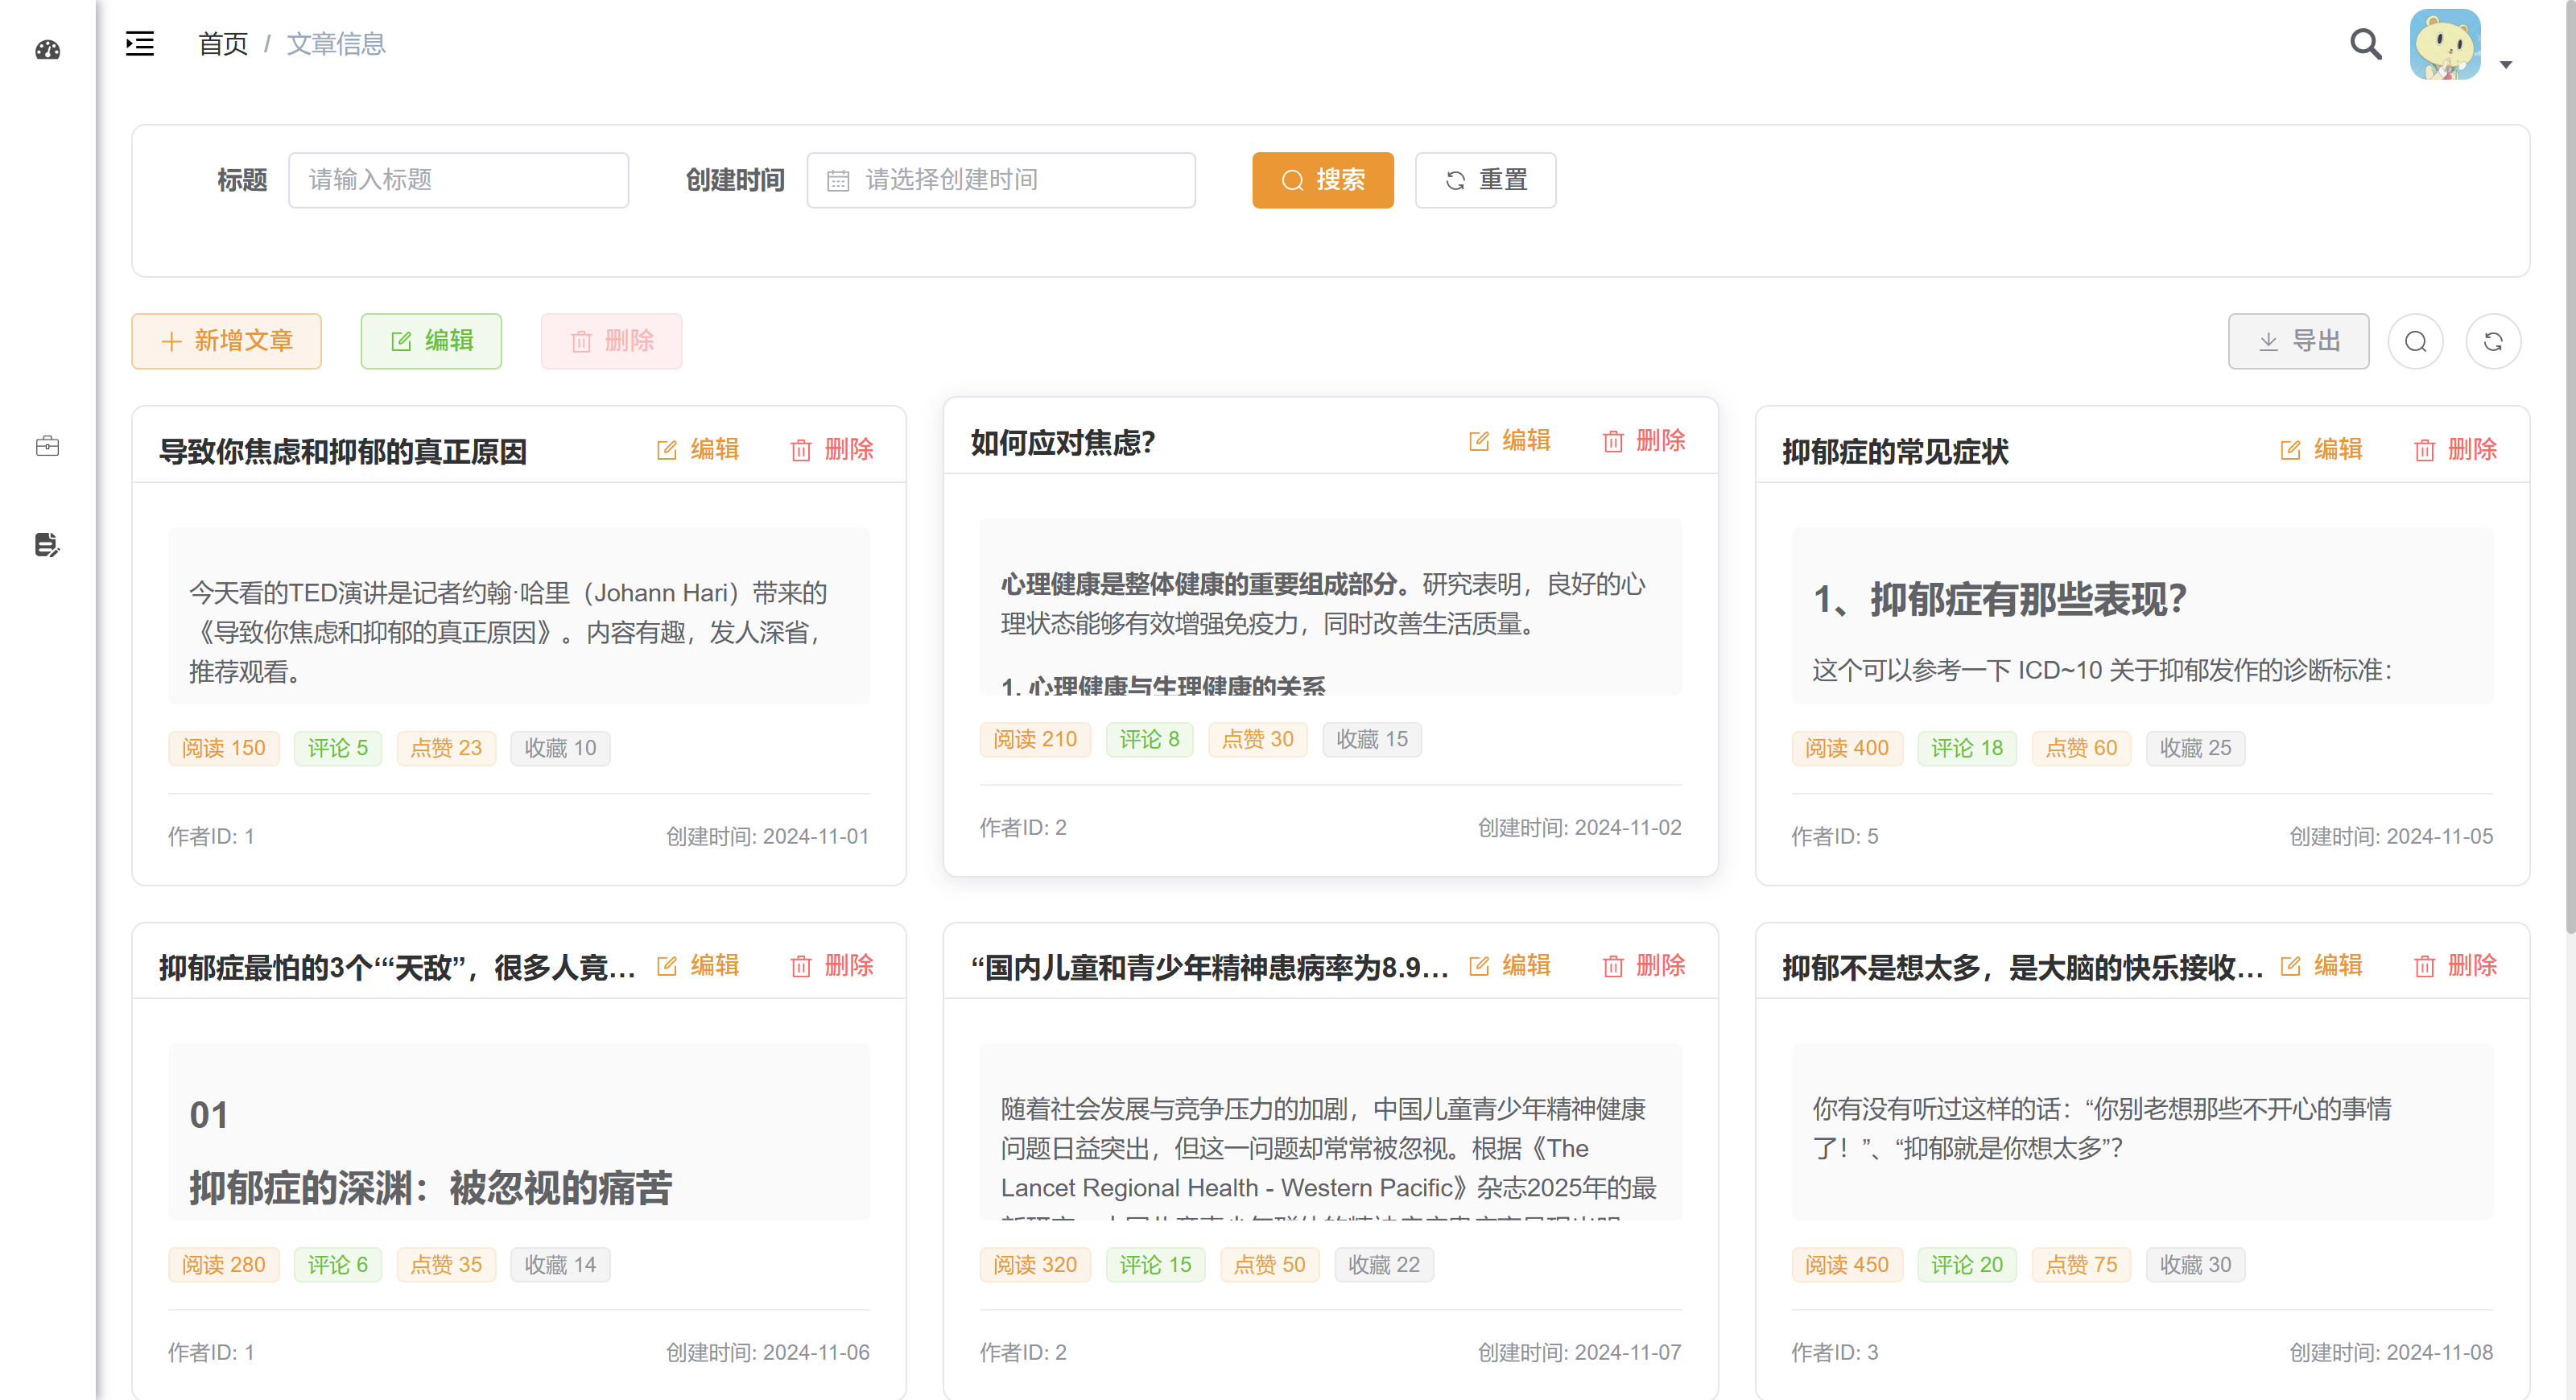The height and width of the screenshot is (1400, 2576).
Task: Open the 创建时间 date picker
Action: [x=1000, y=180]
